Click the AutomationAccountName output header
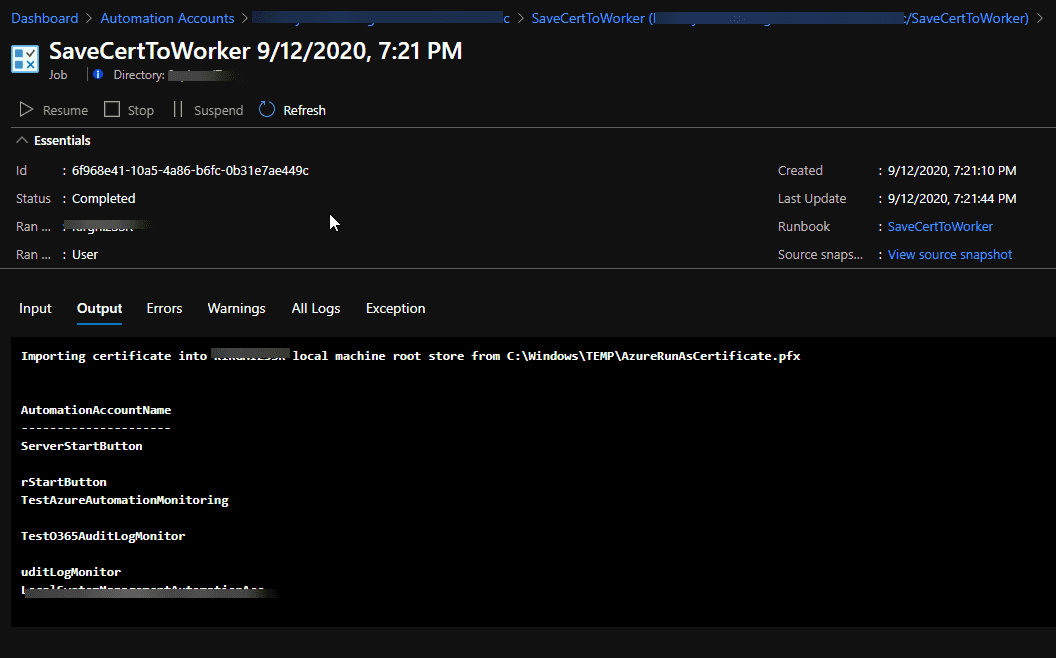The image size is (1056, 658). 96,409
